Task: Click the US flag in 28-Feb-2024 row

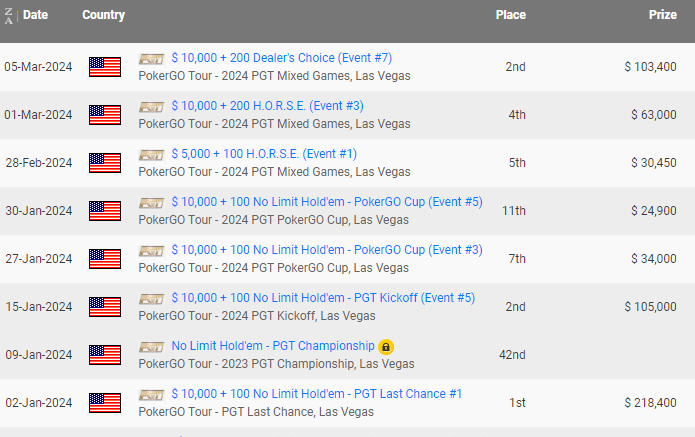Action: click(105, 163)
